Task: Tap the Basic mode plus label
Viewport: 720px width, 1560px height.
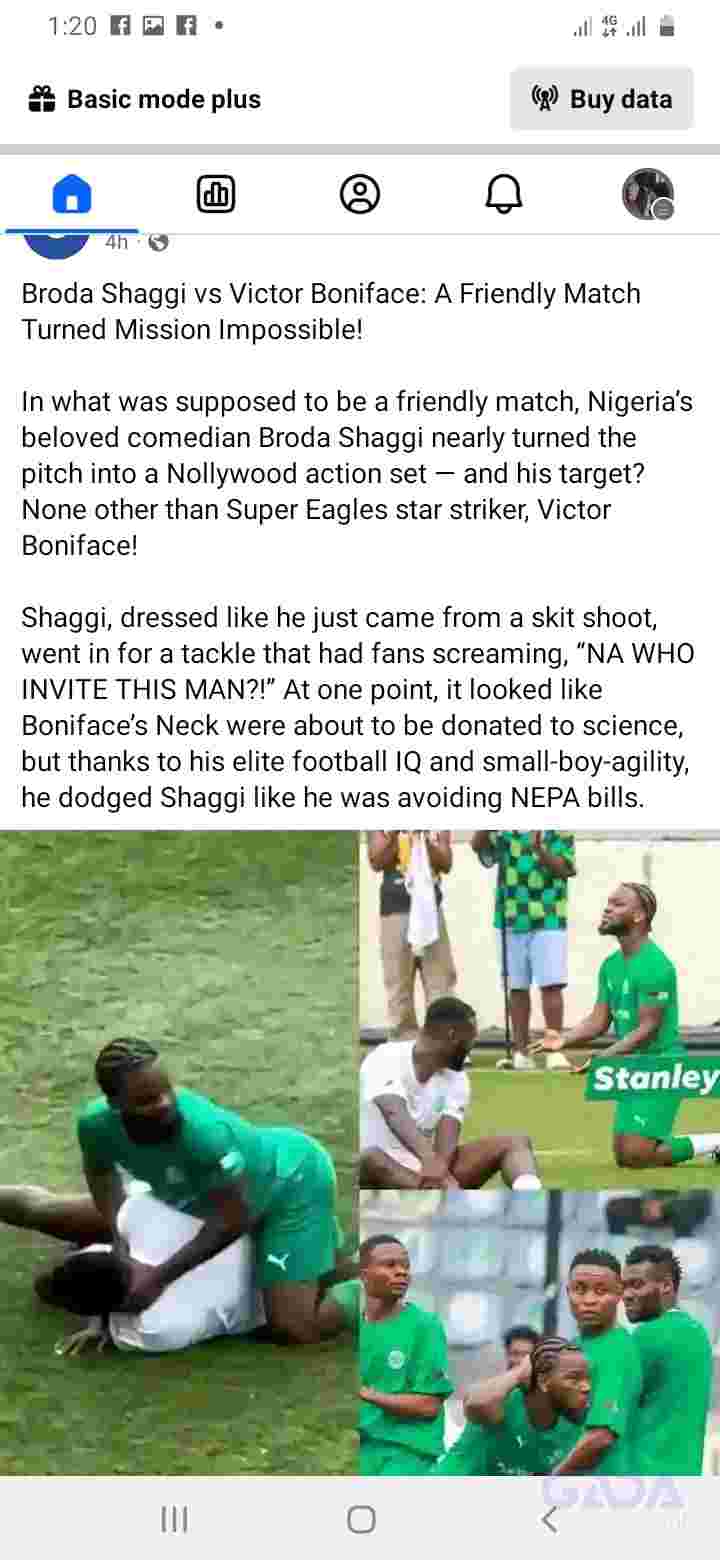Action: tap(164, 99)
